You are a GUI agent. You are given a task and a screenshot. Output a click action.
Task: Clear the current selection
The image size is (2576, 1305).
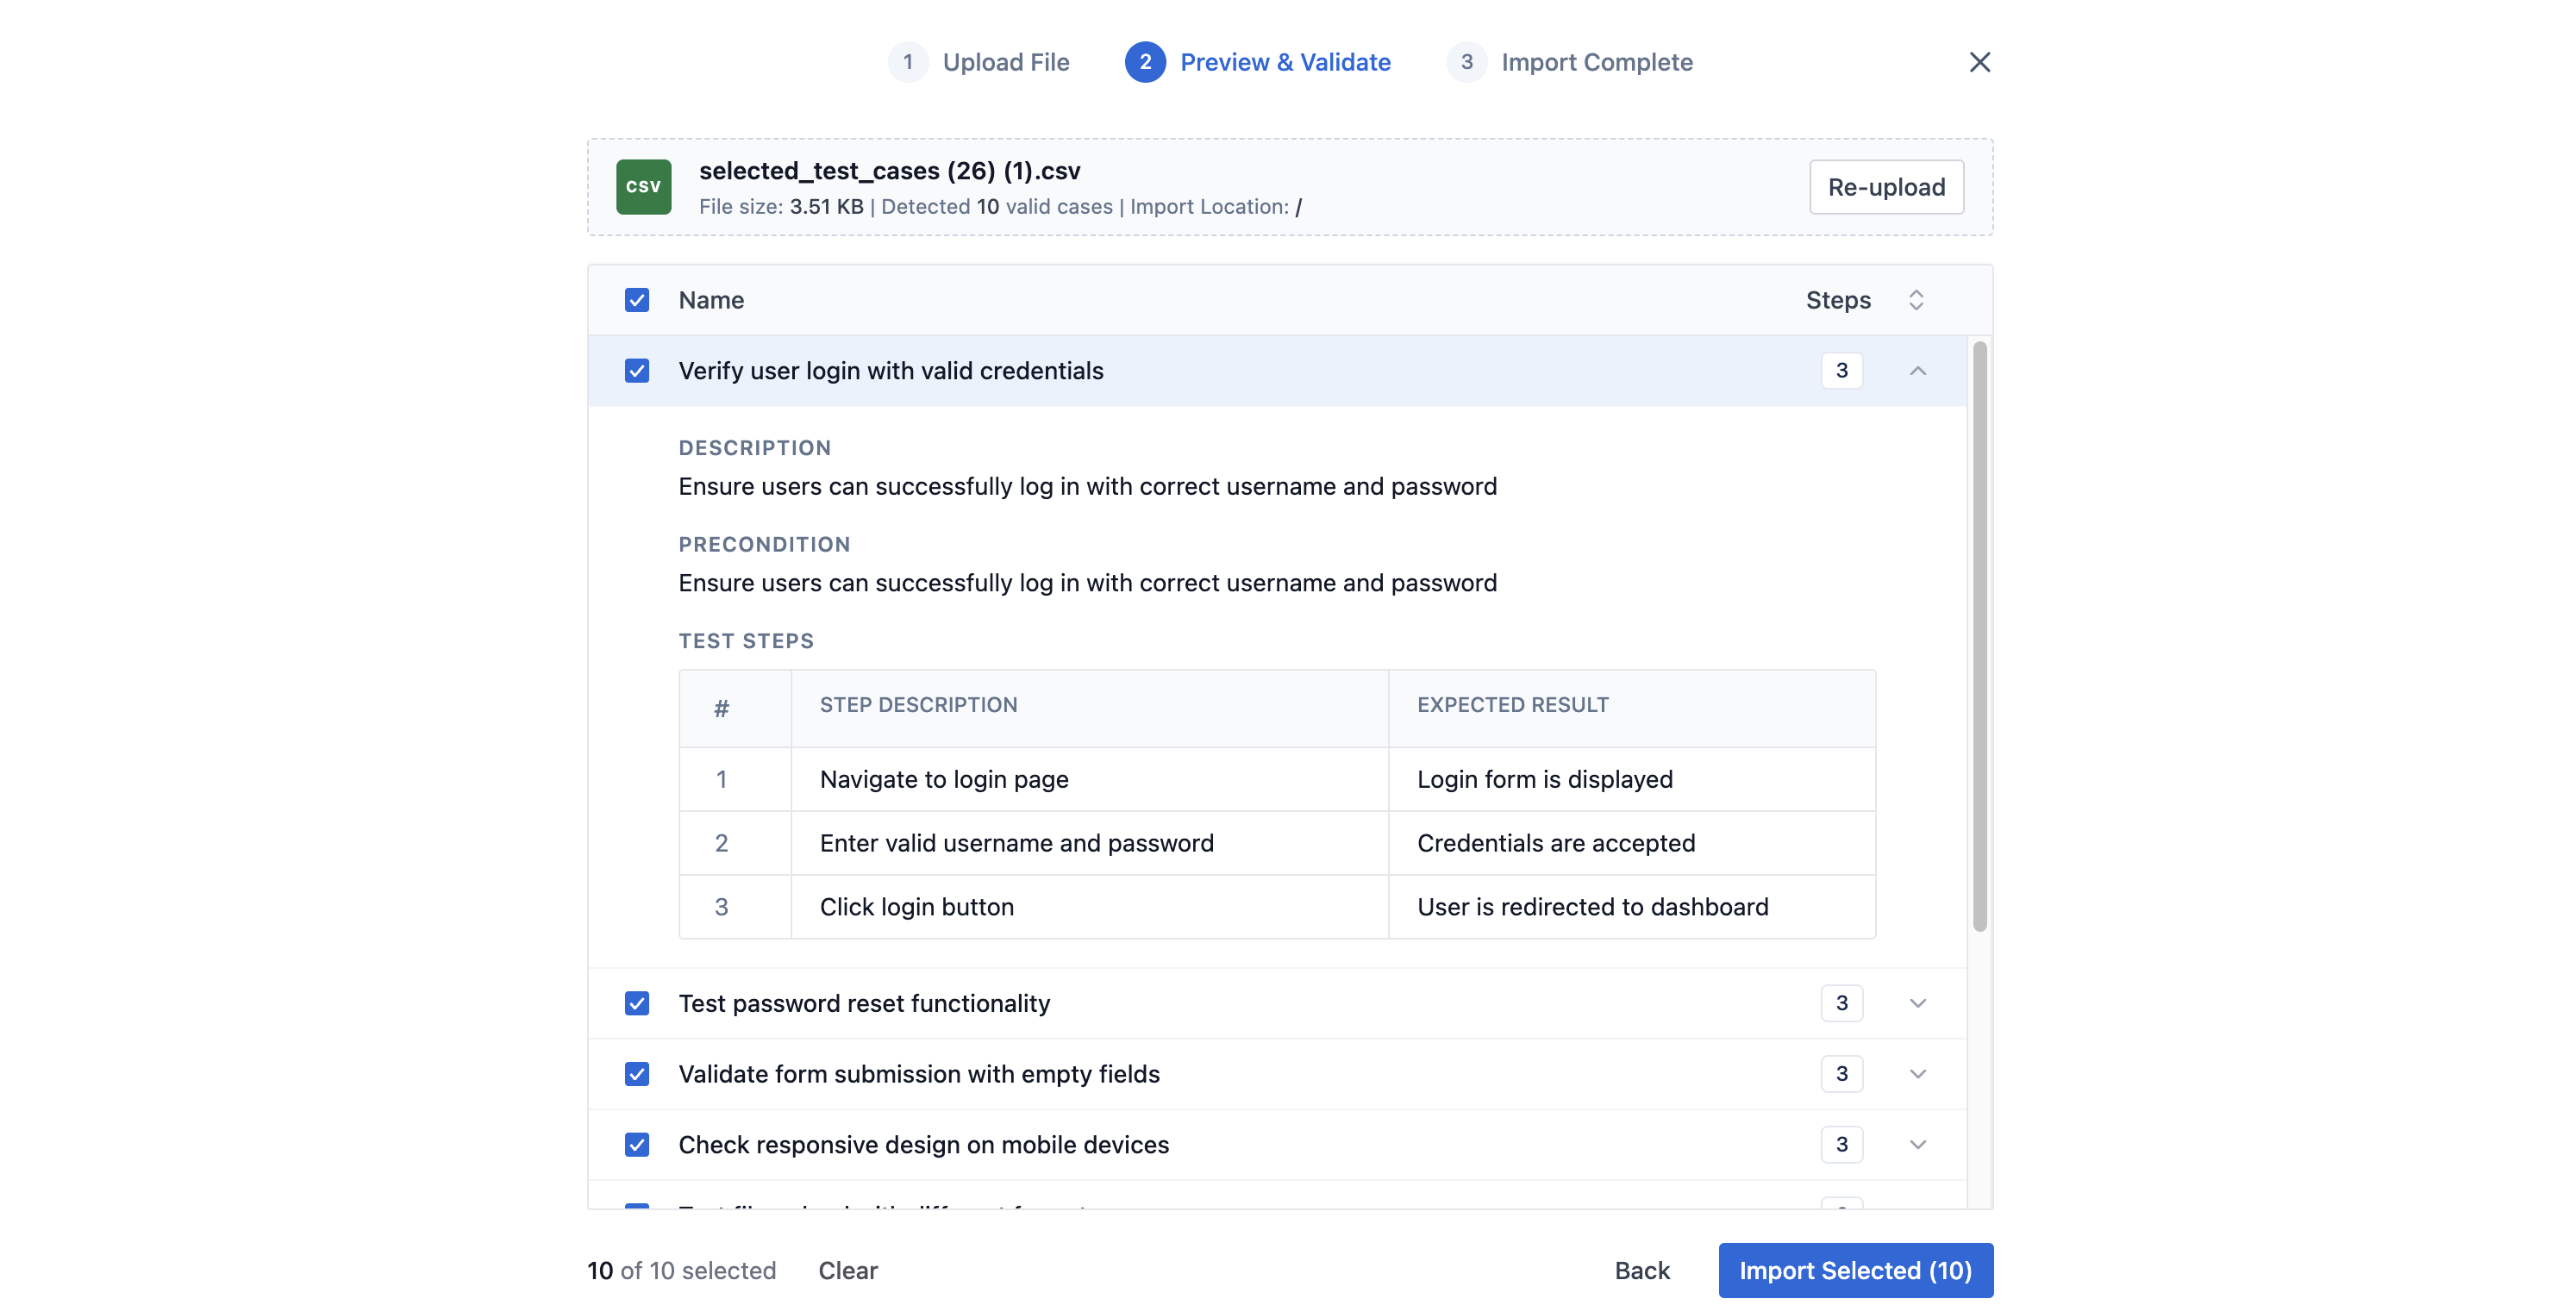pyautogui.click(x=848, y=1270)
